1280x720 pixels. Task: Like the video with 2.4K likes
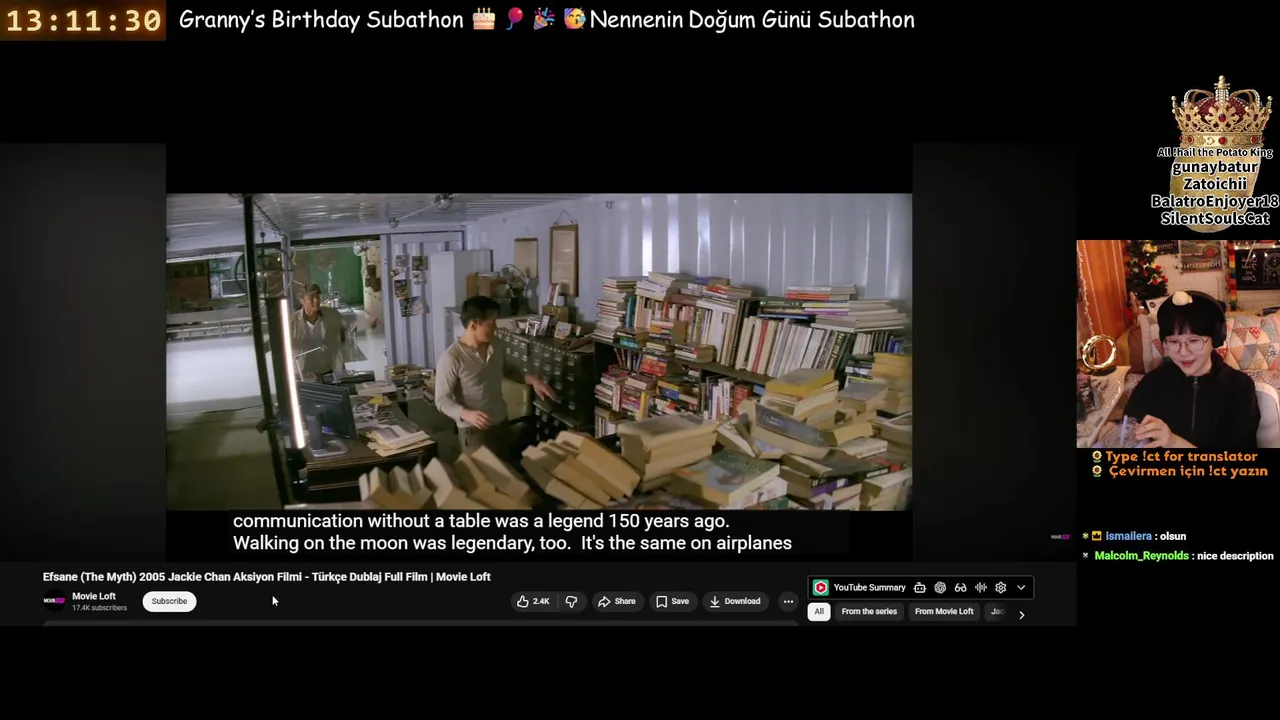pyautogui.click(x=533, y=601)
